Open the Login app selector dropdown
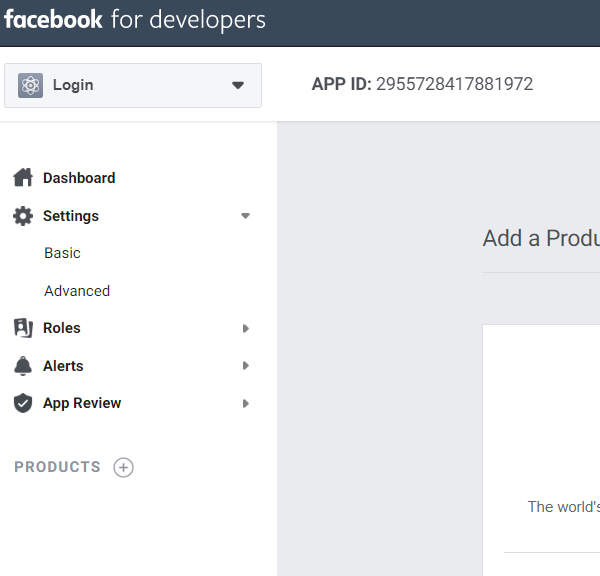The height and width of the screenshot is (576, 600). pyautogui.click(x=133, y=85)
